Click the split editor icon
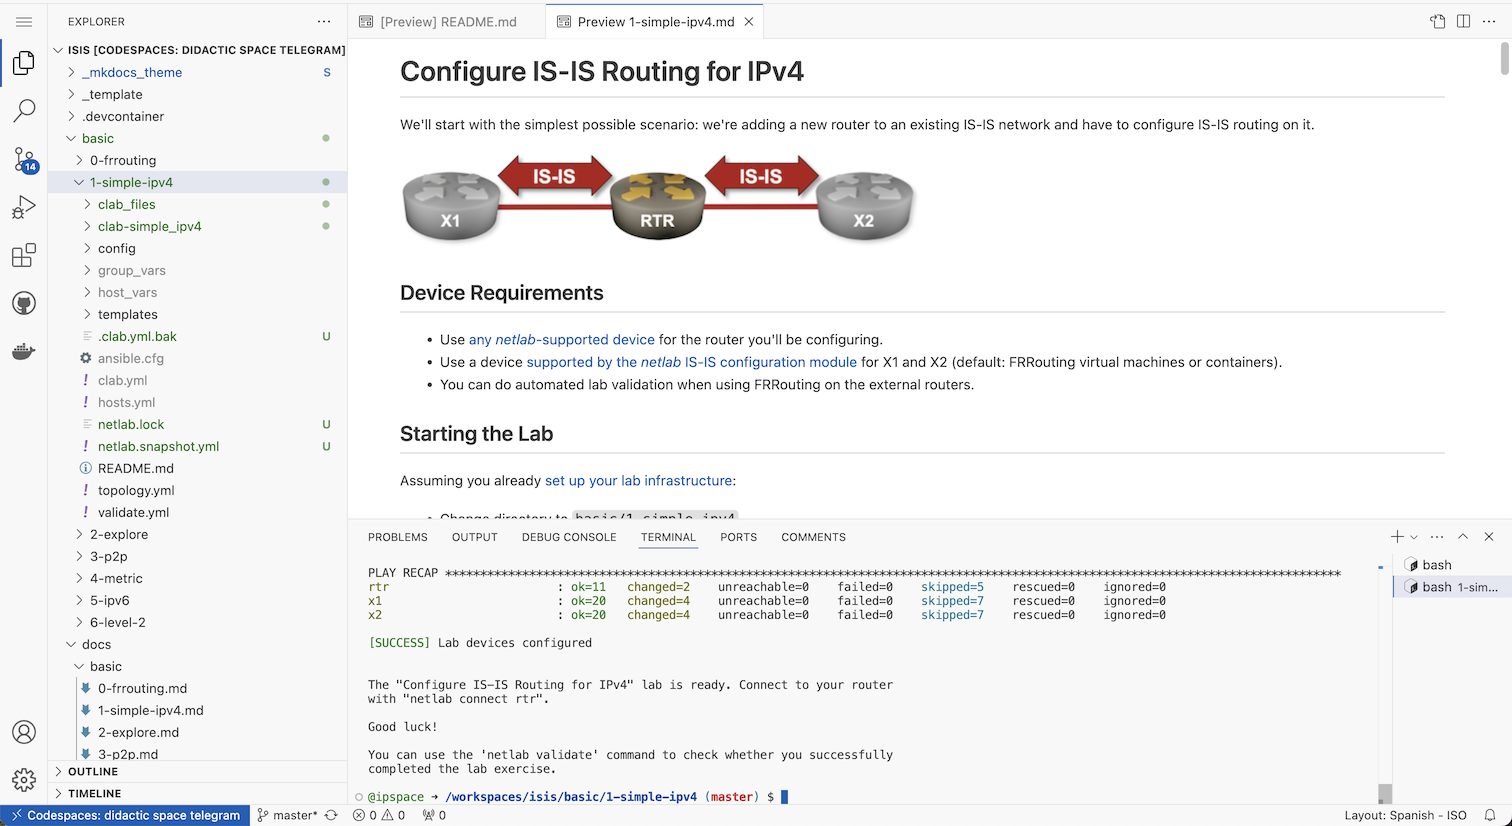The width and height of the screenshot is (1512, 826). click(x=1463, y=21)
